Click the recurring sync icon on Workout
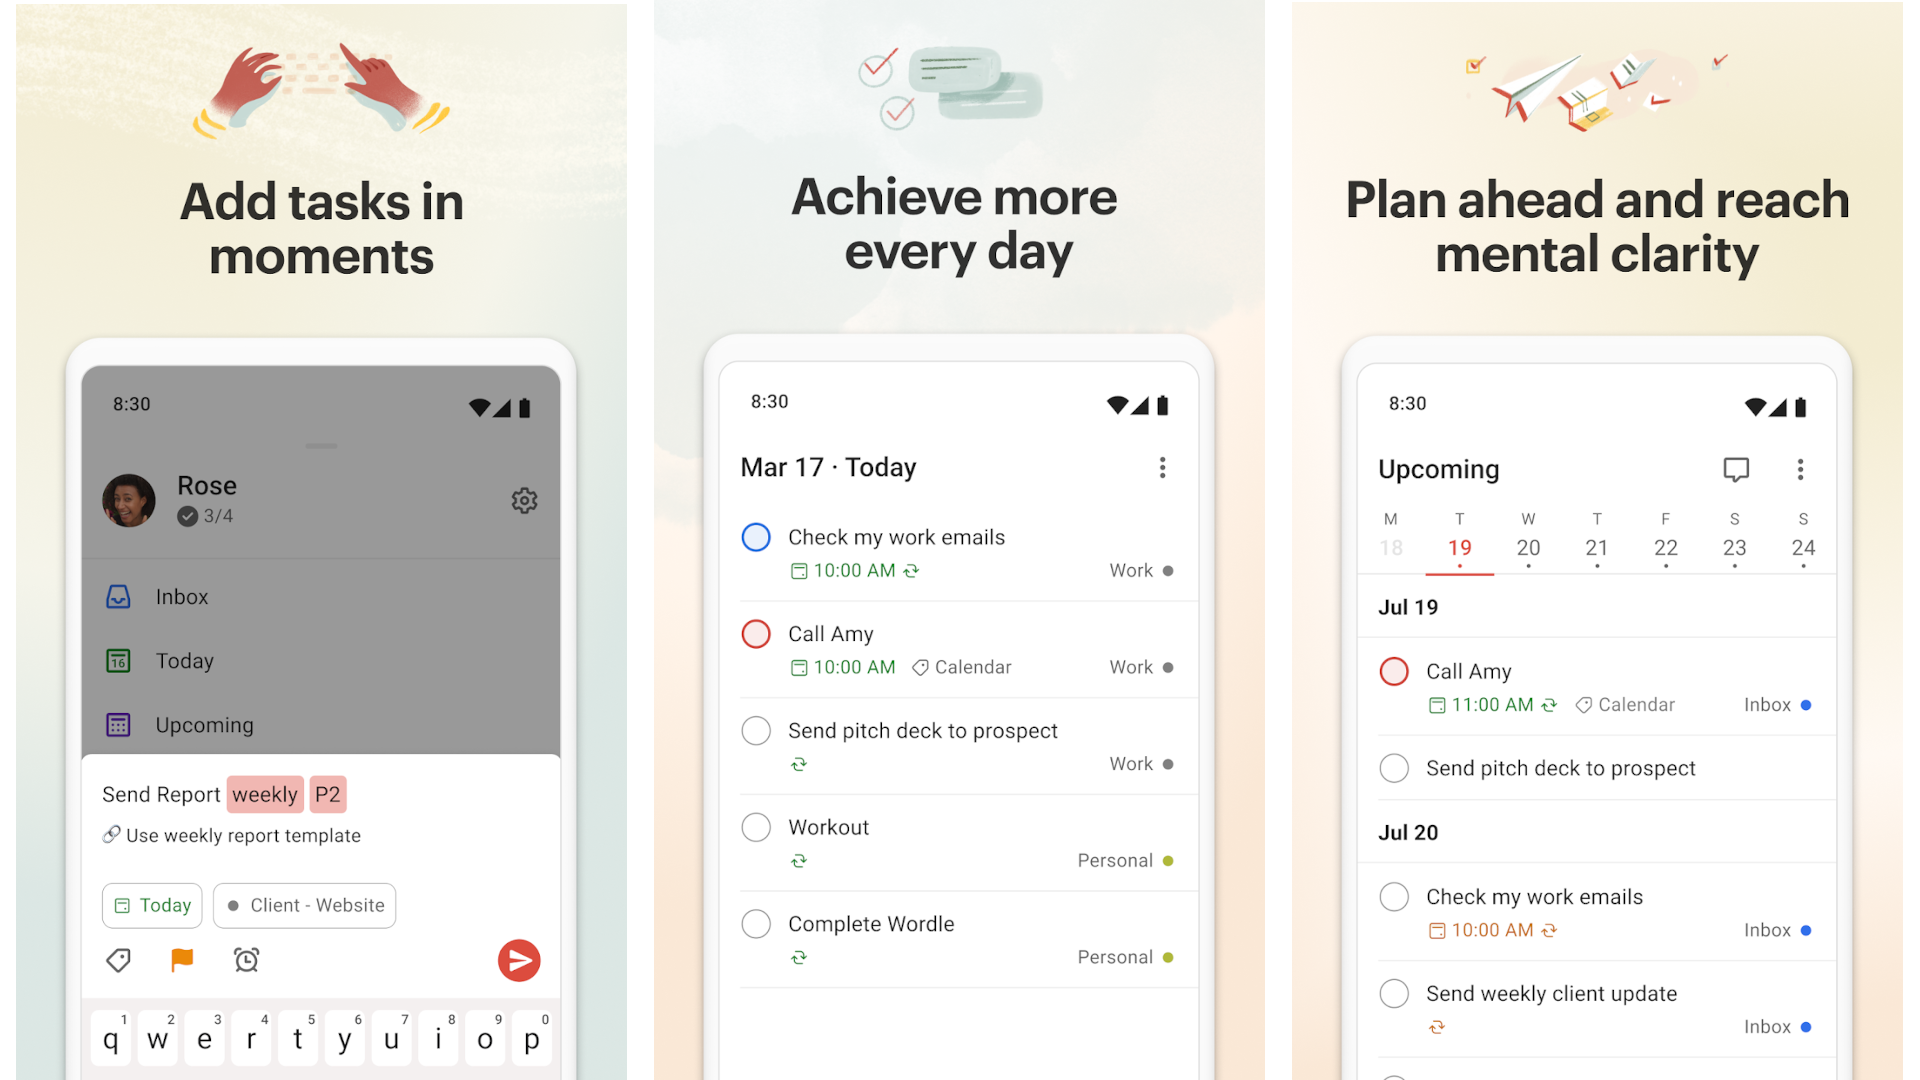Screen dimensions: 1920x1080 click(x=799, y=861)
